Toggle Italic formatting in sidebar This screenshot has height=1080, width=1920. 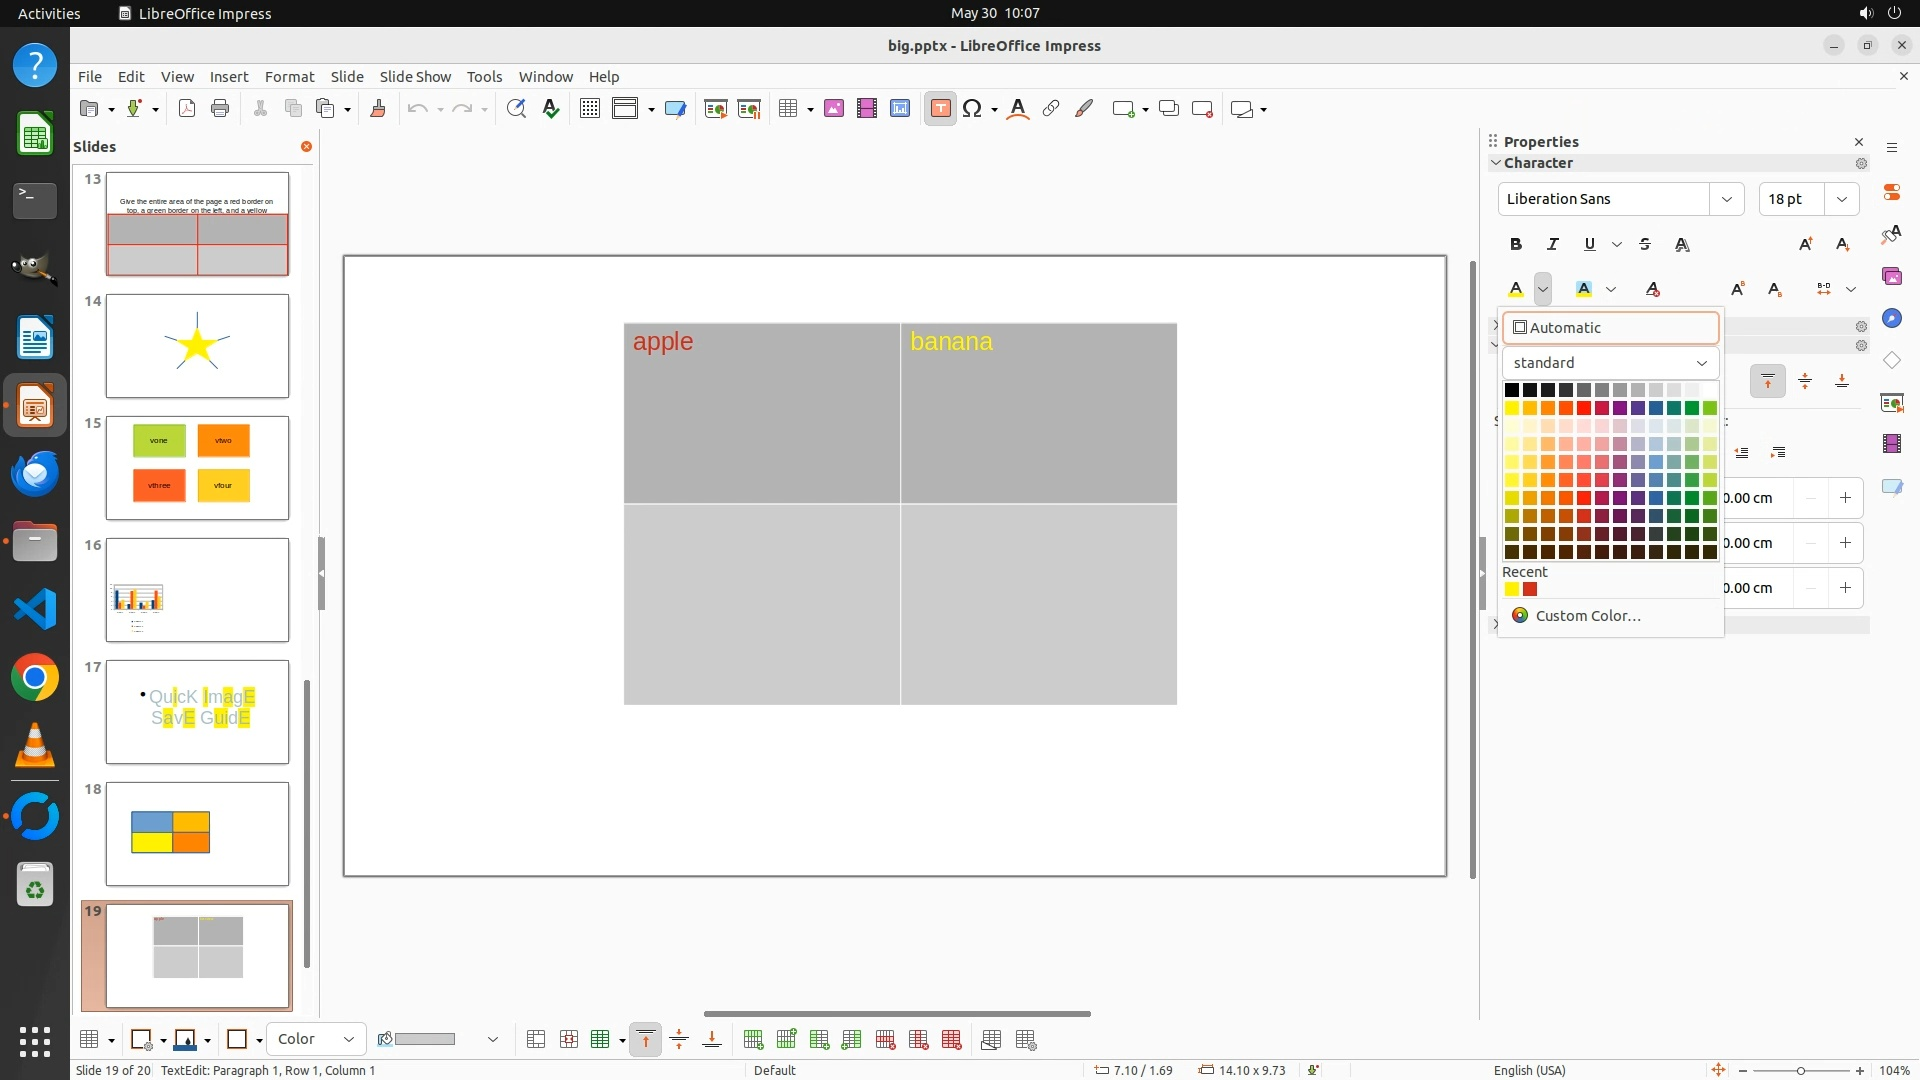pos(1553,244)
